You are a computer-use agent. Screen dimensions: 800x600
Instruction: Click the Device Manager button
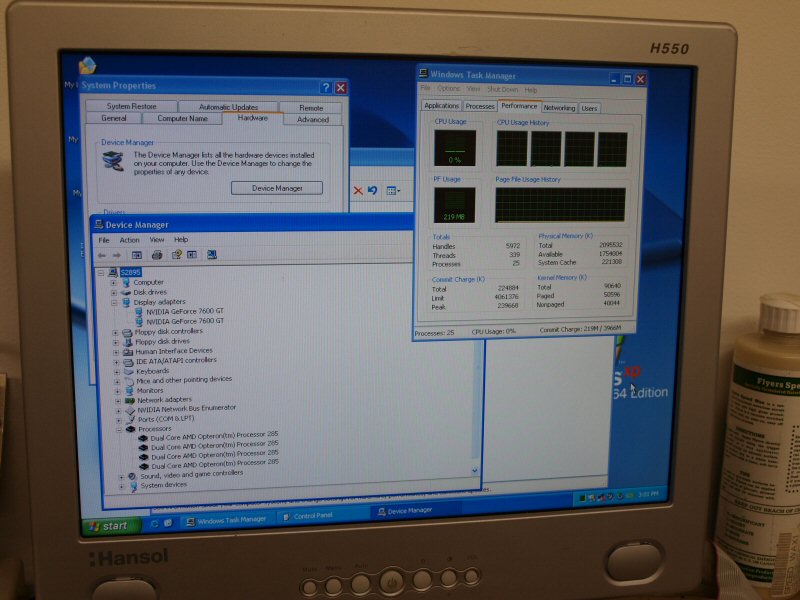[277, 188]
